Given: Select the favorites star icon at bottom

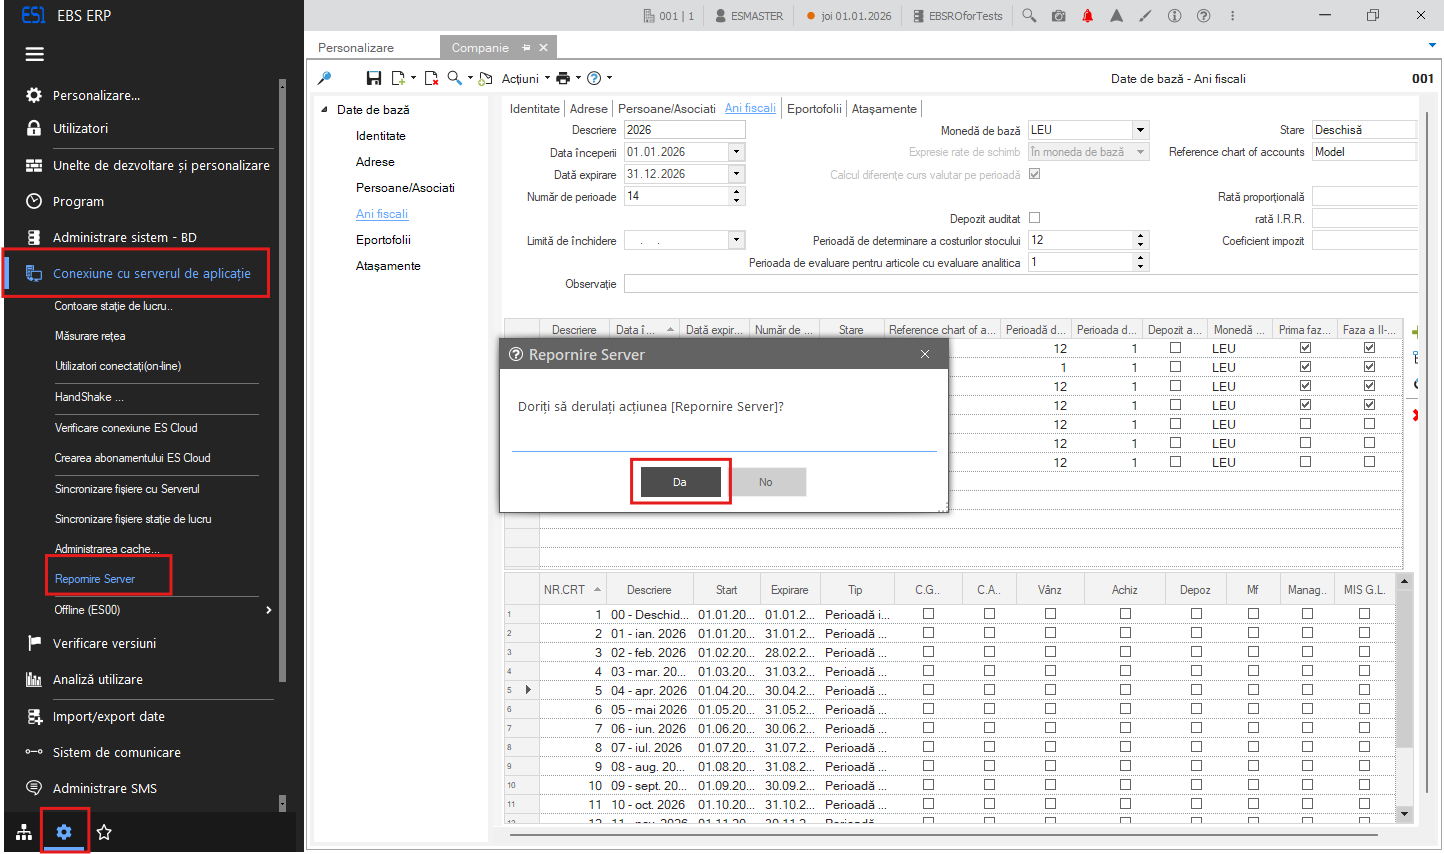Looking at the screenshot, I should click(104, 832).
